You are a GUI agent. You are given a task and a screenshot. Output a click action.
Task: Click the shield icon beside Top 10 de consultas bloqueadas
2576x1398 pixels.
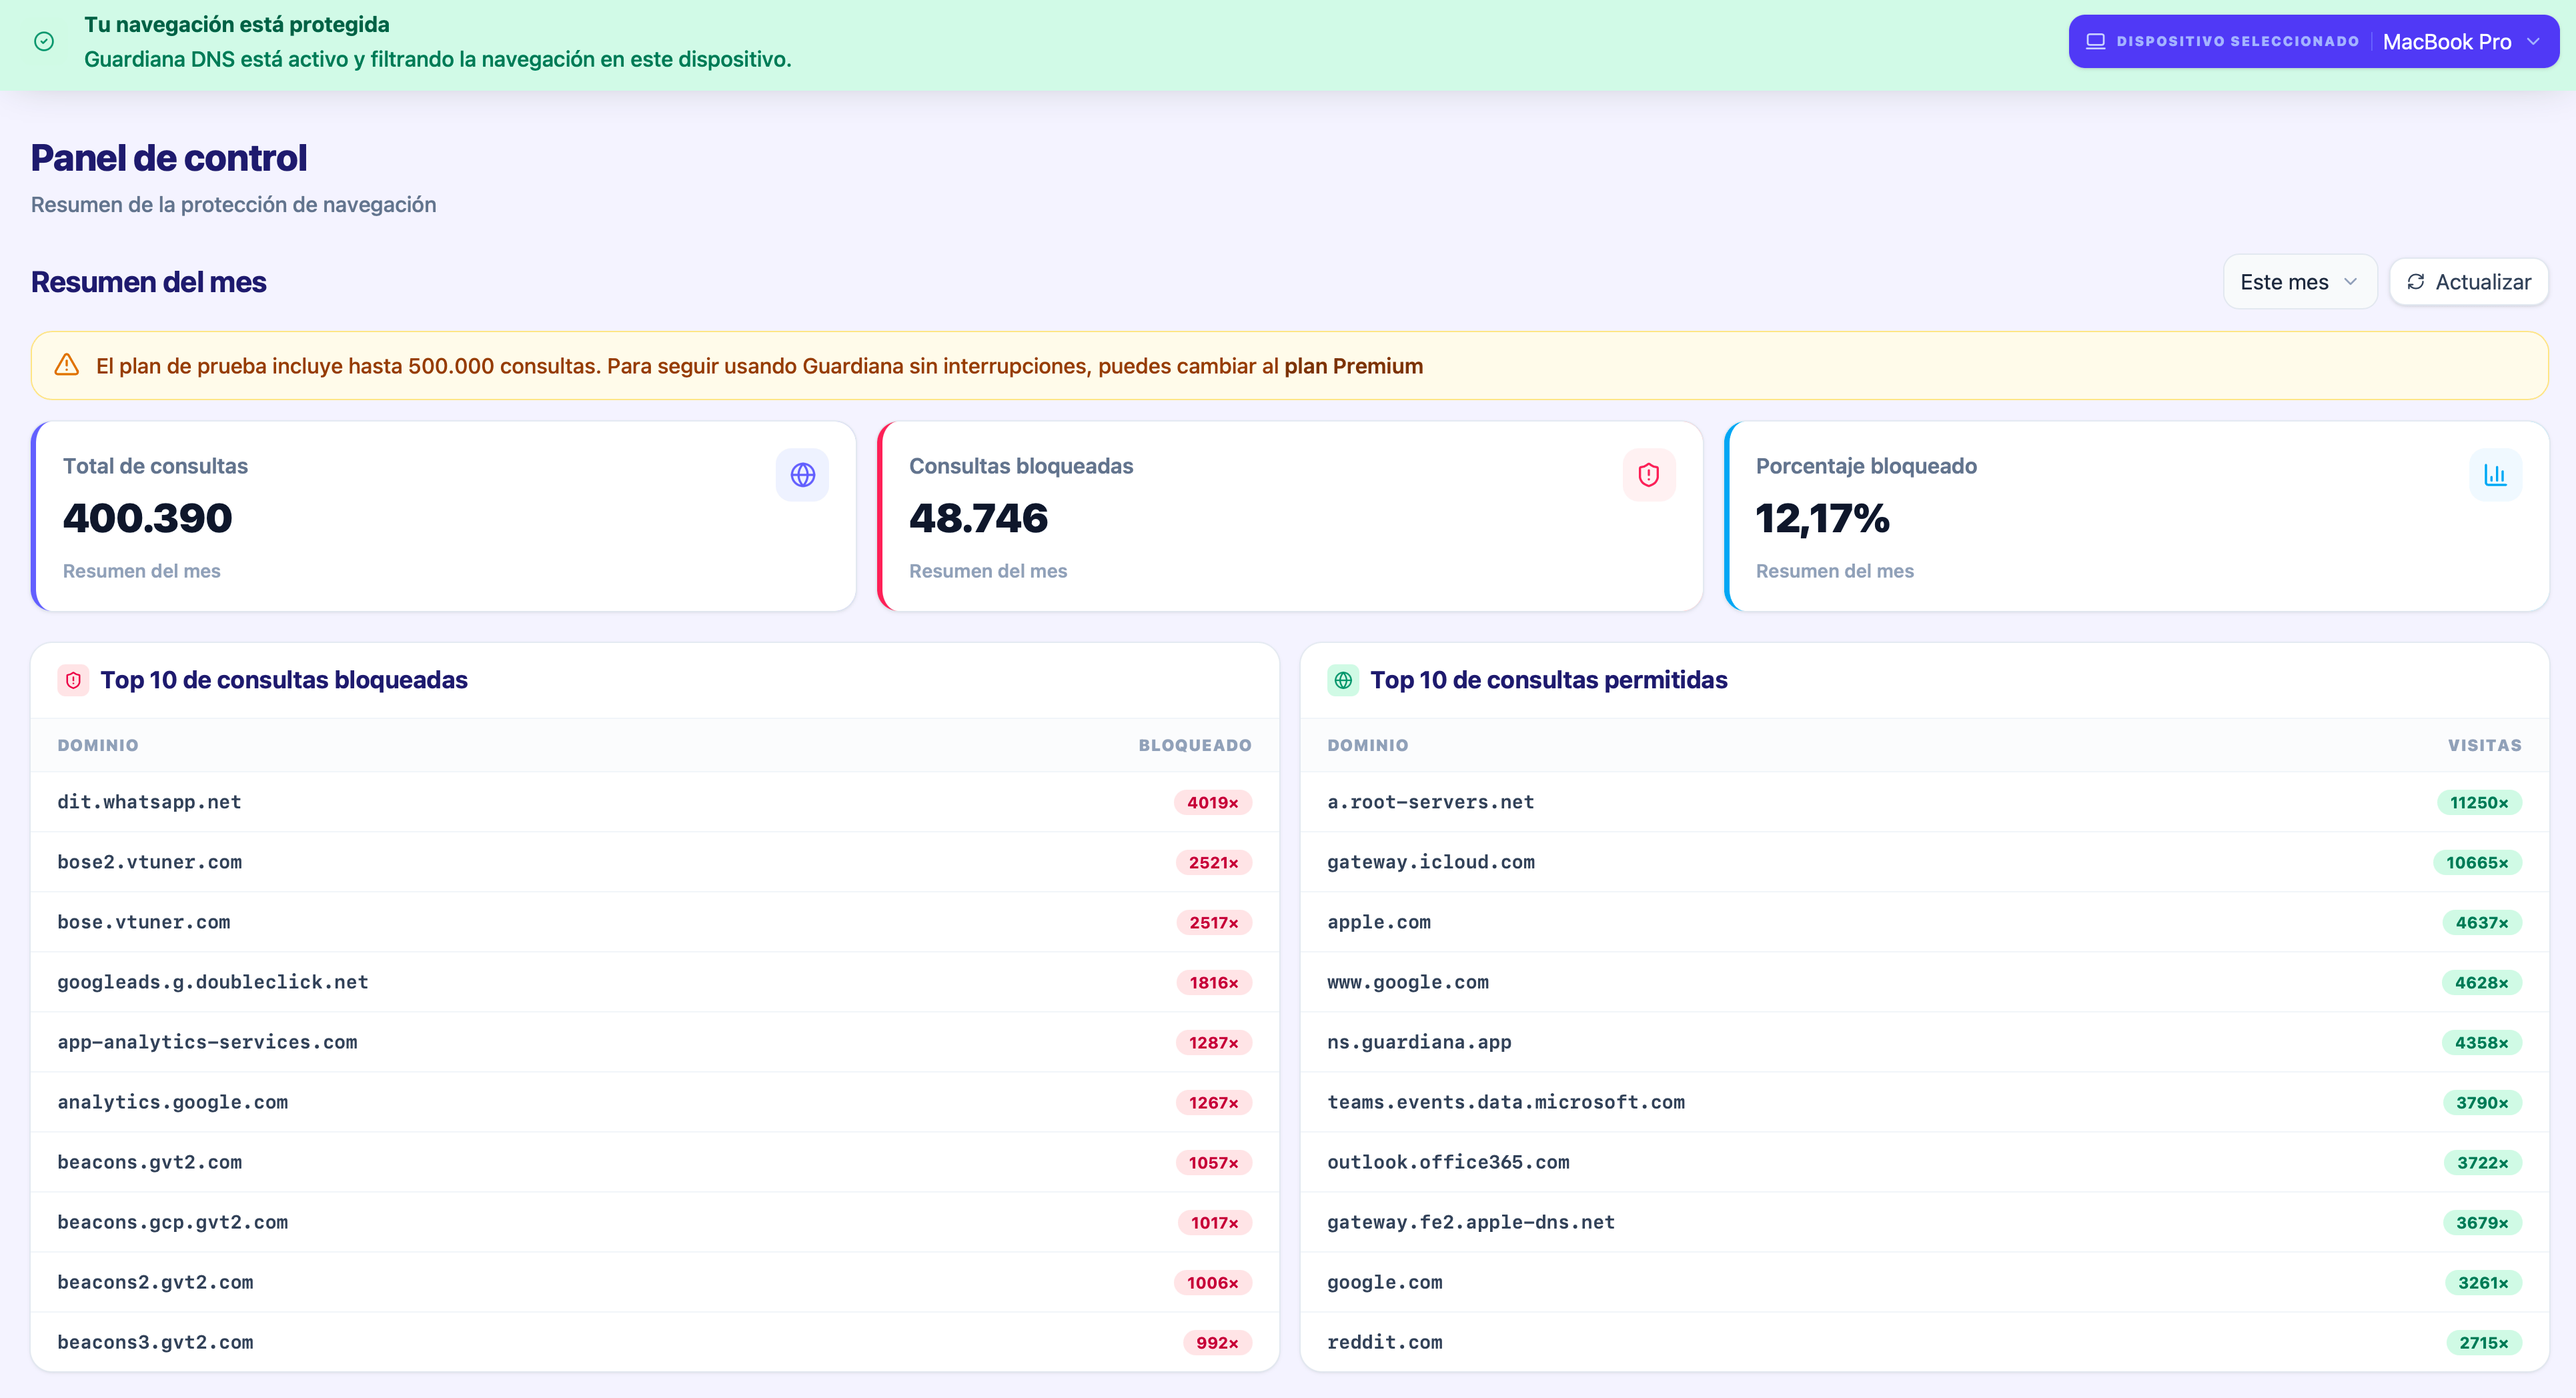[x=73, y=680]
